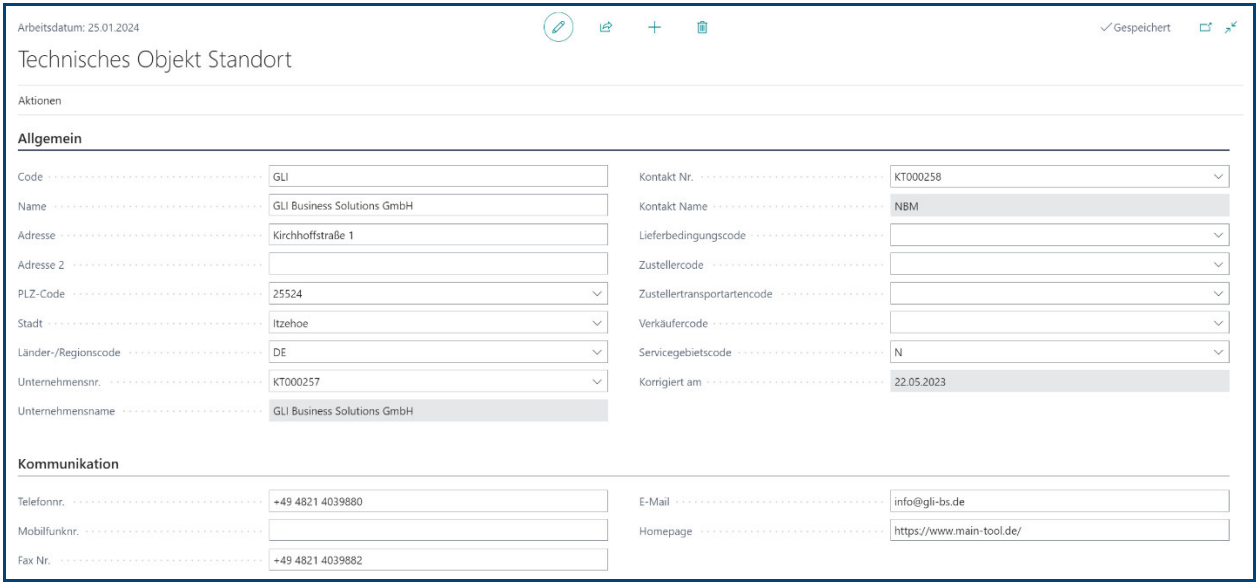This screenshot has height=584, width=1258.
Task: Open page in new window icon
Action: pos(1205,26)
